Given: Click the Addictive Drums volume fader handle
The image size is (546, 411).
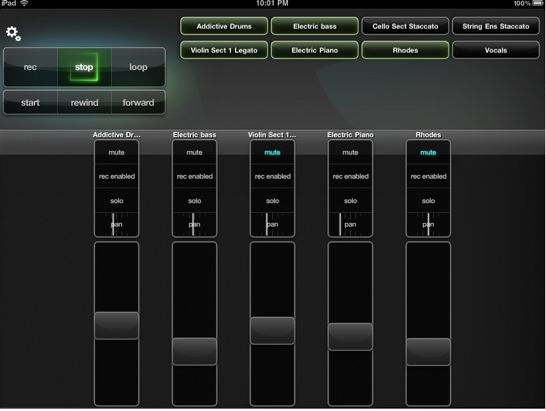Looking at the screenshot, I should point(116,326).
